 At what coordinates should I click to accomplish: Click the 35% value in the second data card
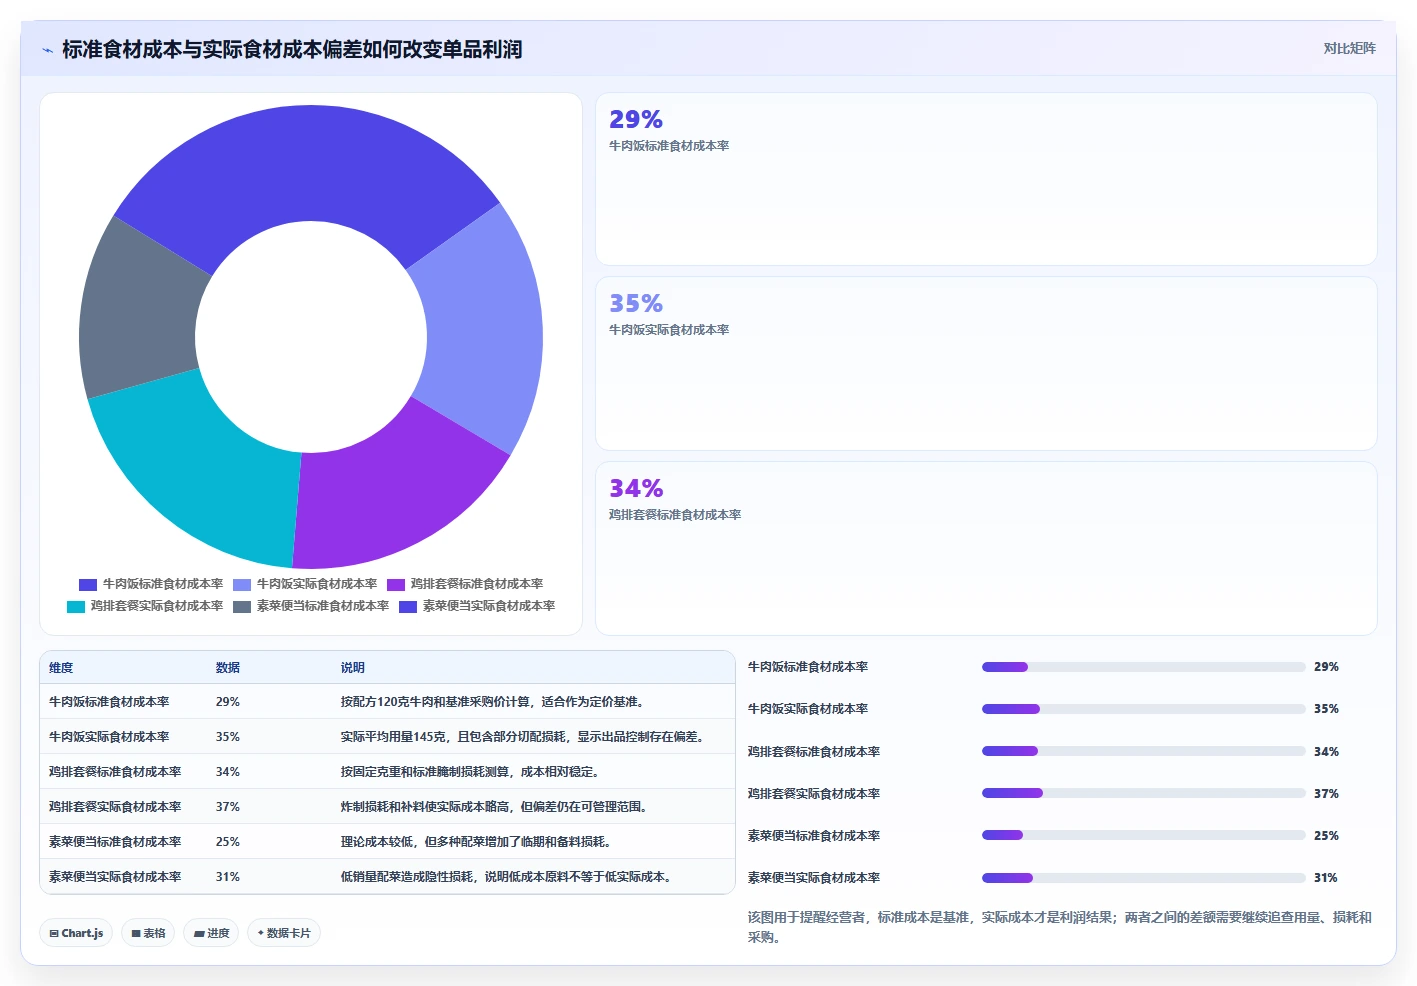click(x=636, y=304)
